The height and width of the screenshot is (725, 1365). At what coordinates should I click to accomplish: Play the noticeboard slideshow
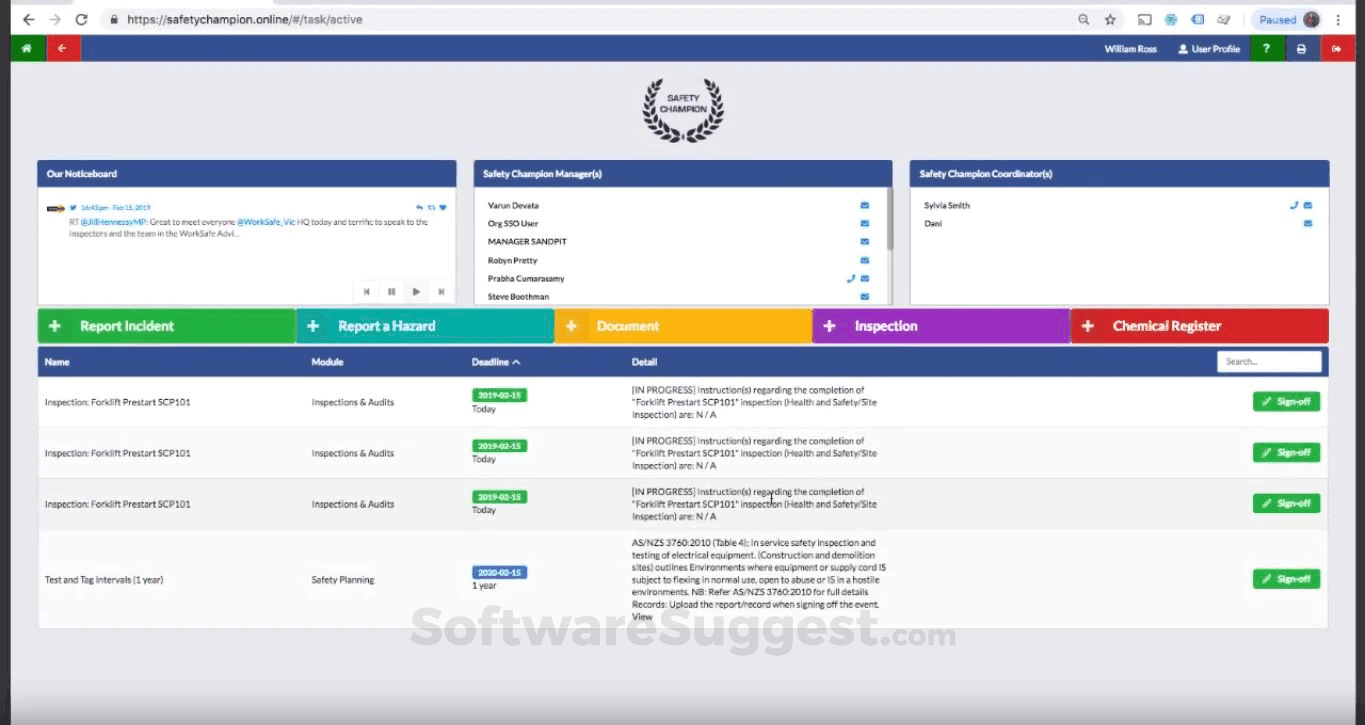[x=415, y=291]
